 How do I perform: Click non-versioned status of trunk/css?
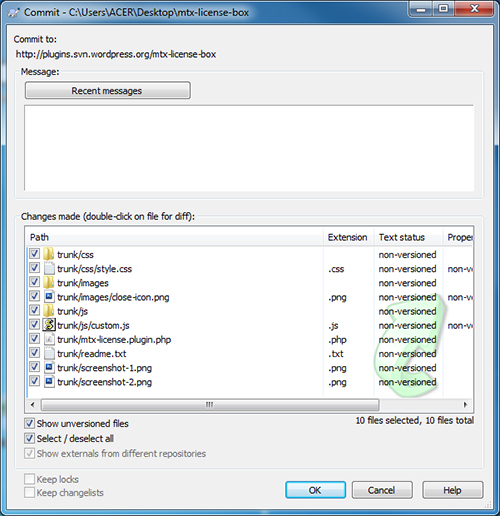407,255
